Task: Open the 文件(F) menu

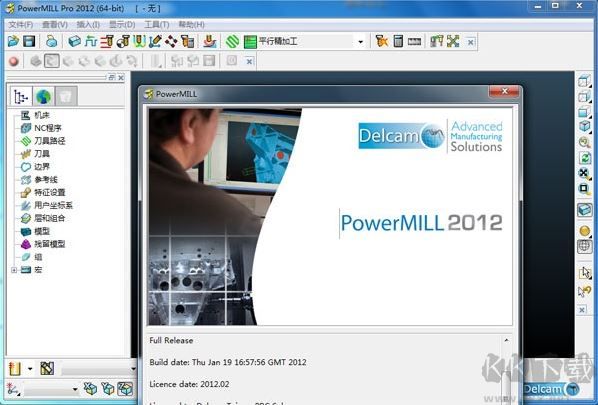Action: pyautogui.click(x=21, y=25)
